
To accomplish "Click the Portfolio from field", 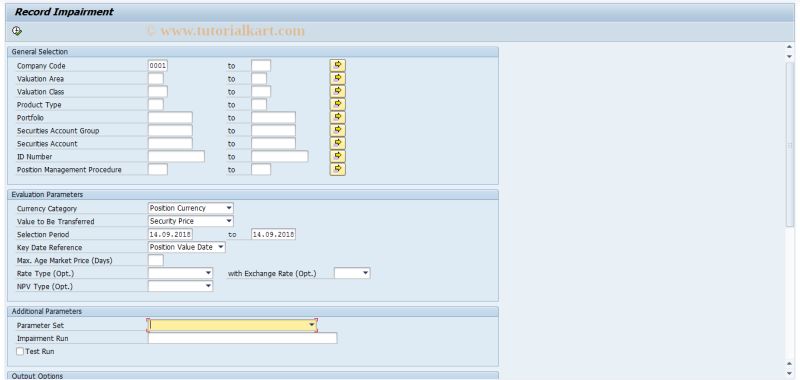I will coord(170,117).
